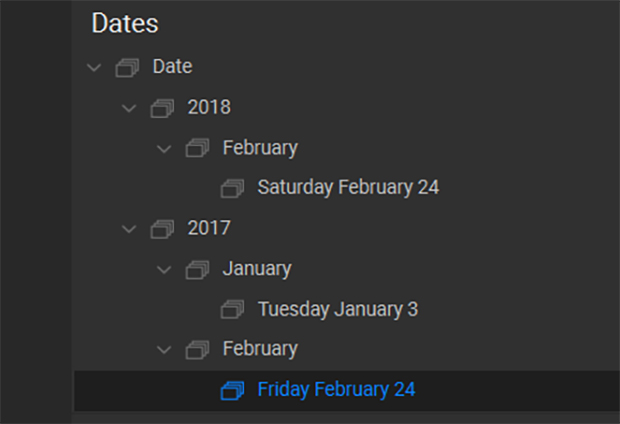Select Tuesday January 3 entry
This screenshot has width=620, height=424.
tap(338, 309)
